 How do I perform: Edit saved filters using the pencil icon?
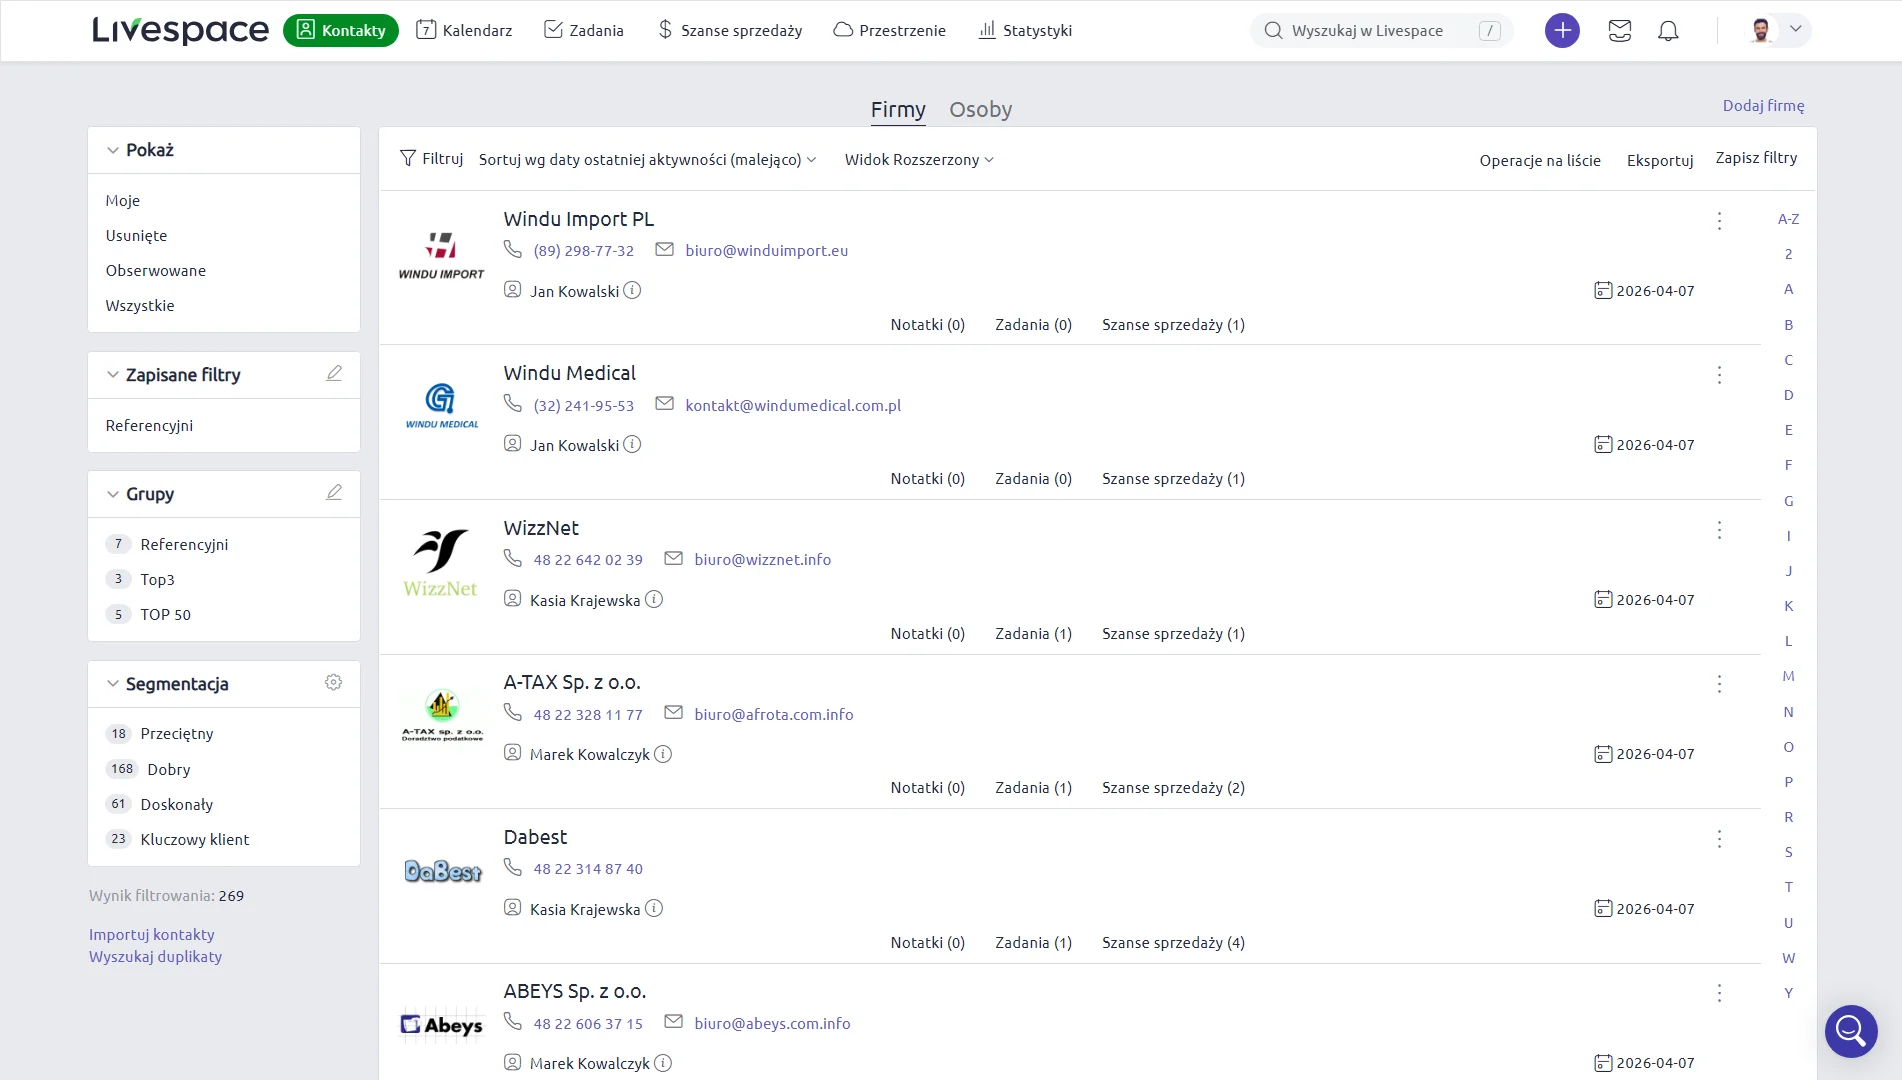[334, 373]
